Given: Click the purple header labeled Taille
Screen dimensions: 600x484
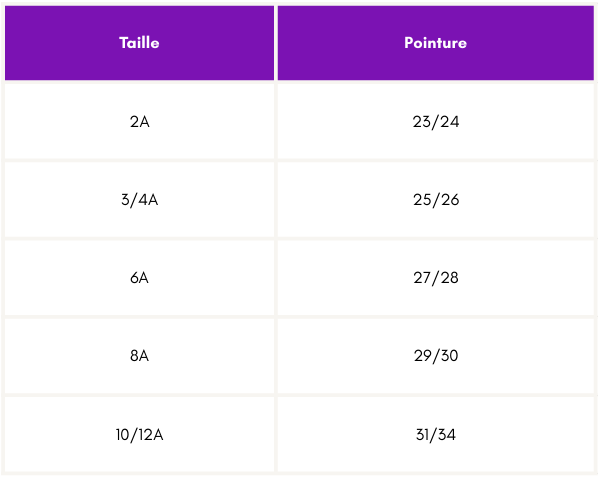Looking at the screenshot, I should (x=139, y=43).
